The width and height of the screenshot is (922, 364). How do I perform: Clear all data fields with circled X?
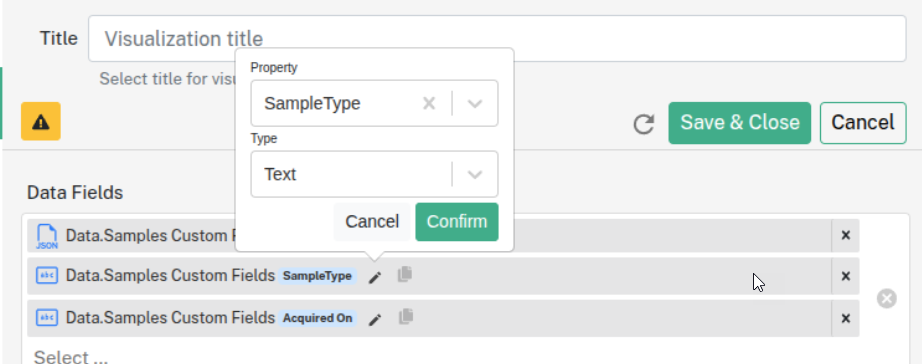click(887, 299)
